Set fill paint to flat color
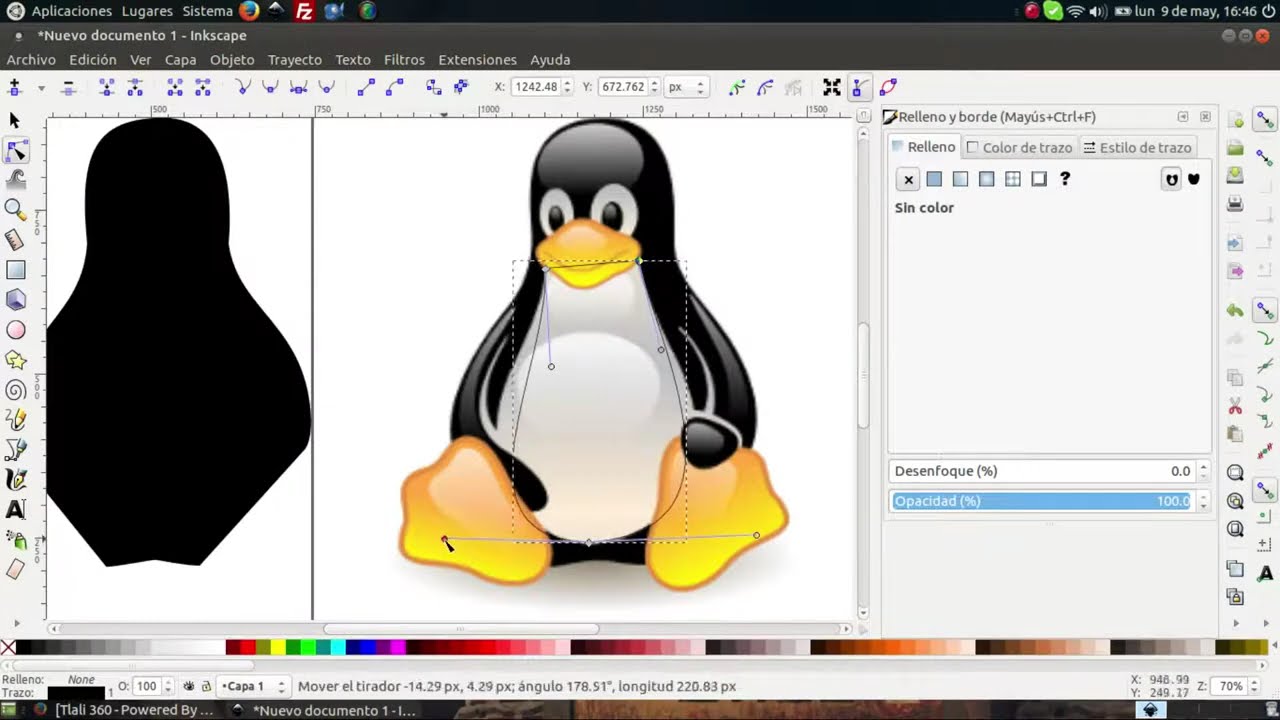The width and height of the screenshot is (1280, 720). pyautogui.click(x=934, y=179)
